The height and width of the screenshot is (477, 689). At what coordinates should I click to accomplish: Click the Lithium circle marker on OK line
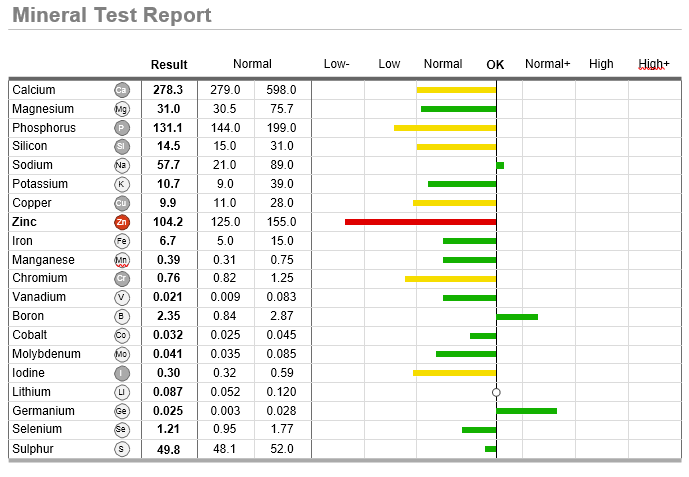(496, 392)
